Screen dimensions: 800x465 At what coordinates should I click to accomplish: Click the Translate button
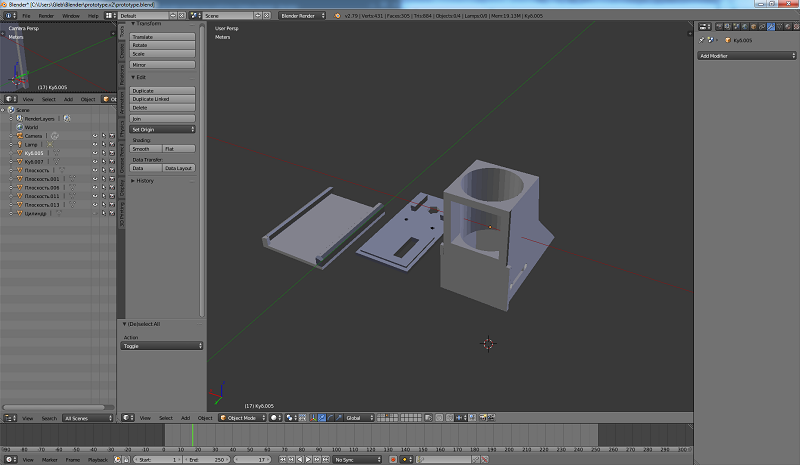162,37
